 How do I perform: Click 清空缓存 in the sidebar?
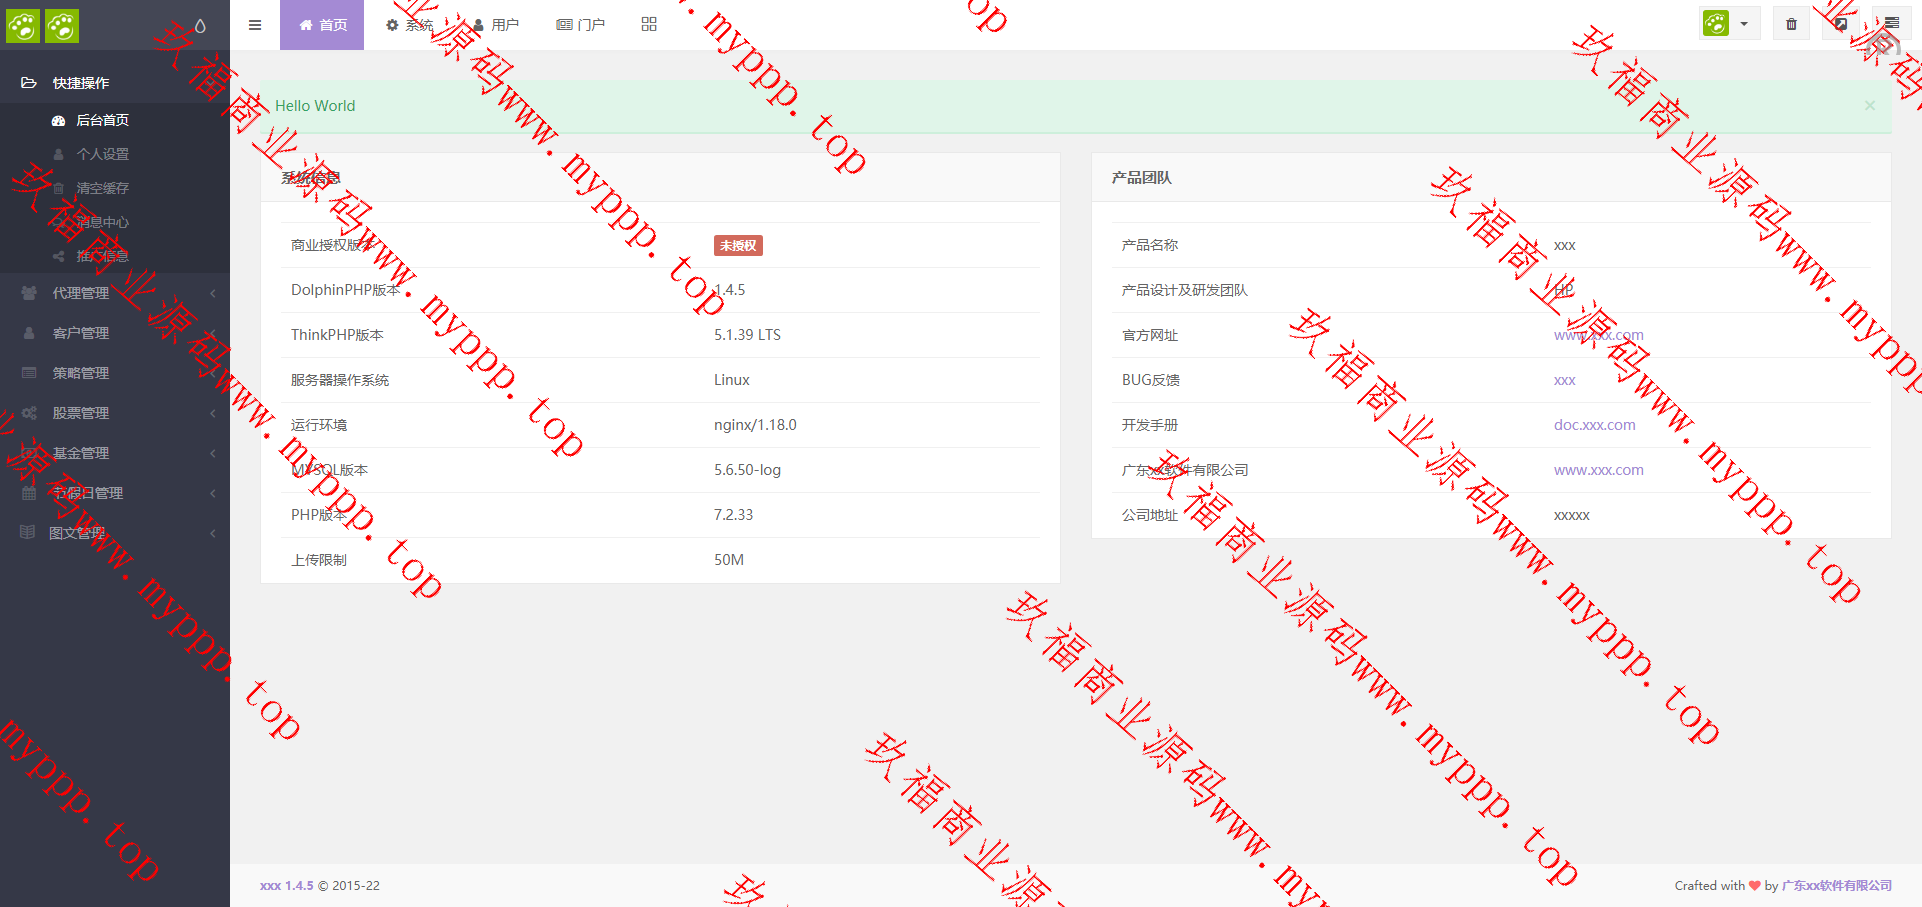click(102, 188)
